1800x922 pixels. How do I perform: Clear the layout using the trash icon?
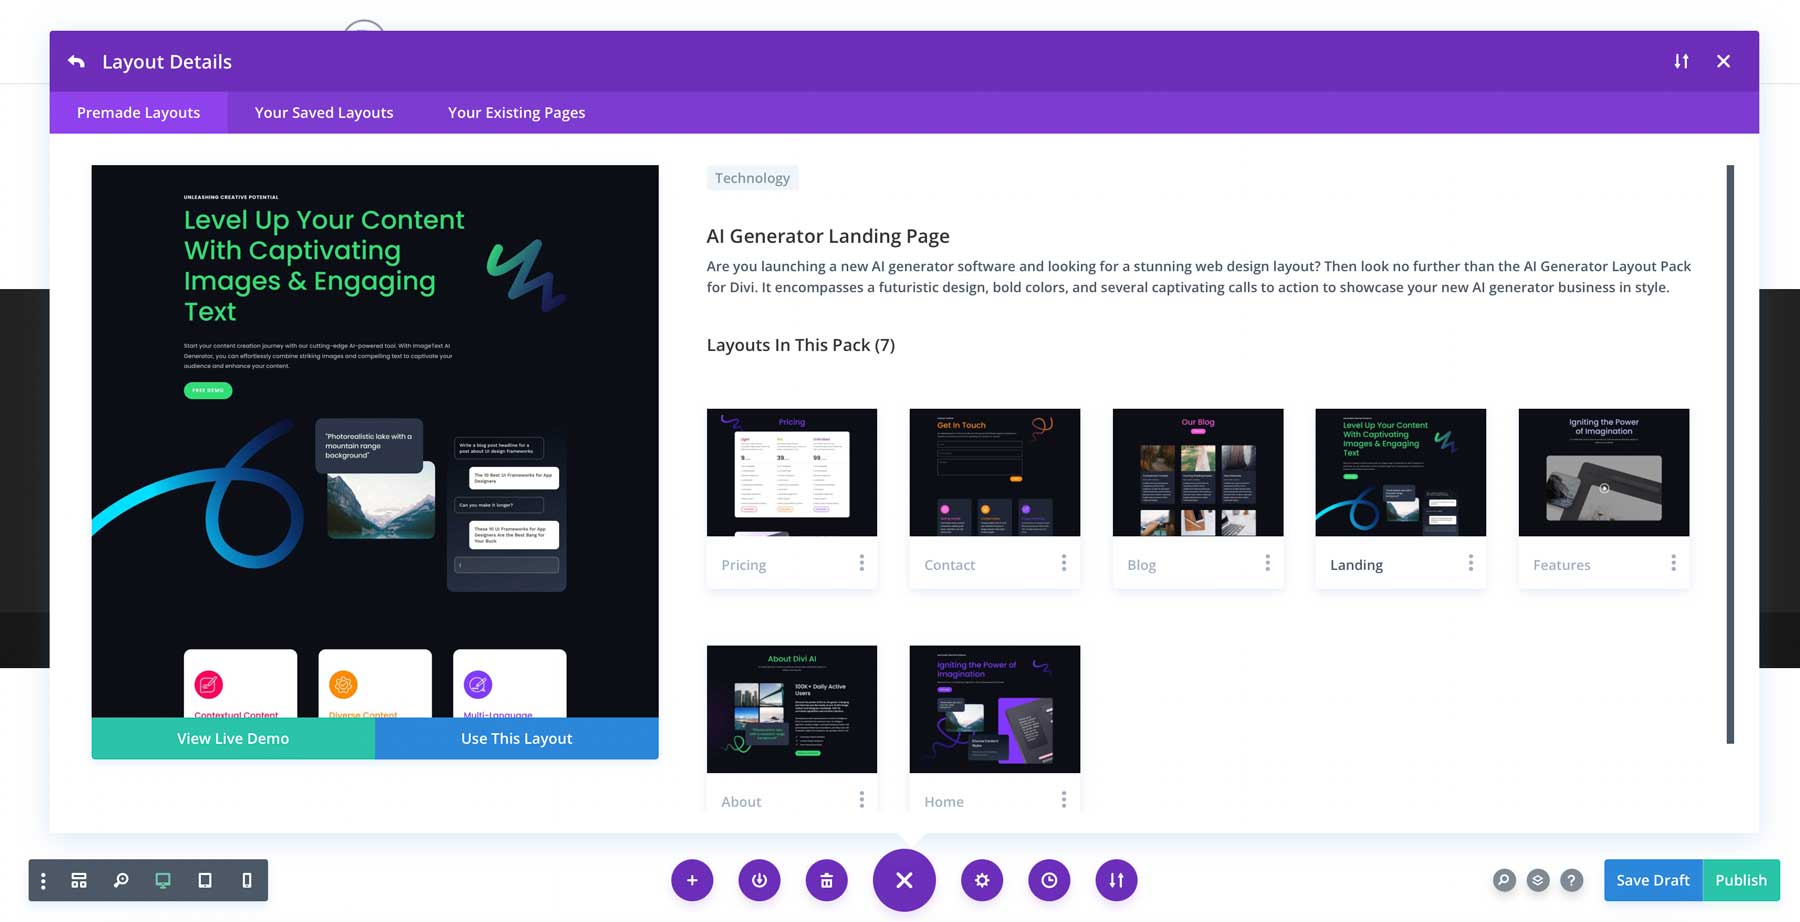point(826,880)
